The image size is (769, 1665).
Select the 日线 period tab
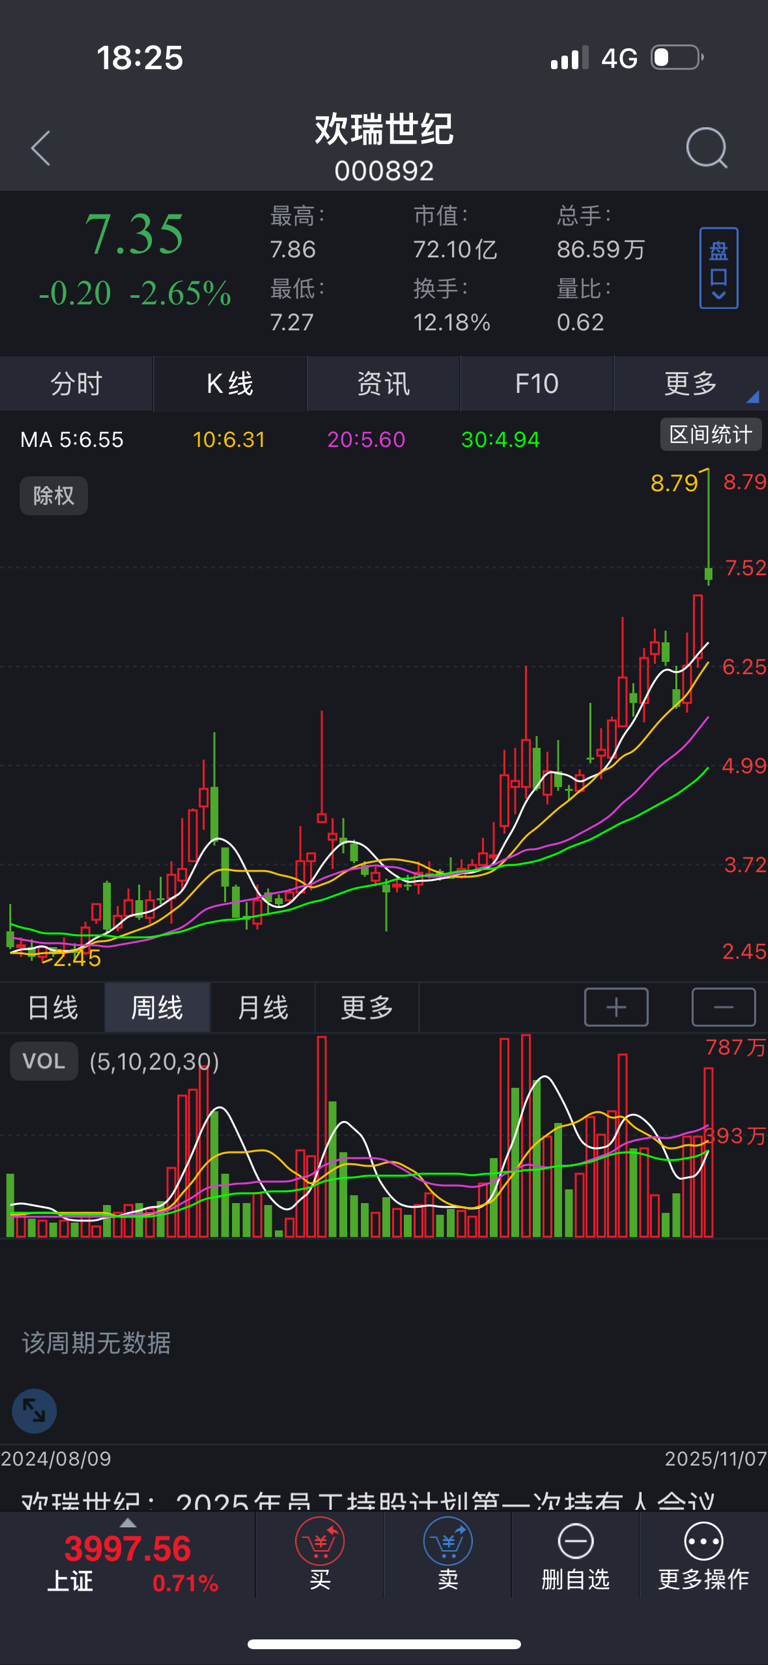[x=52, y=1008]
